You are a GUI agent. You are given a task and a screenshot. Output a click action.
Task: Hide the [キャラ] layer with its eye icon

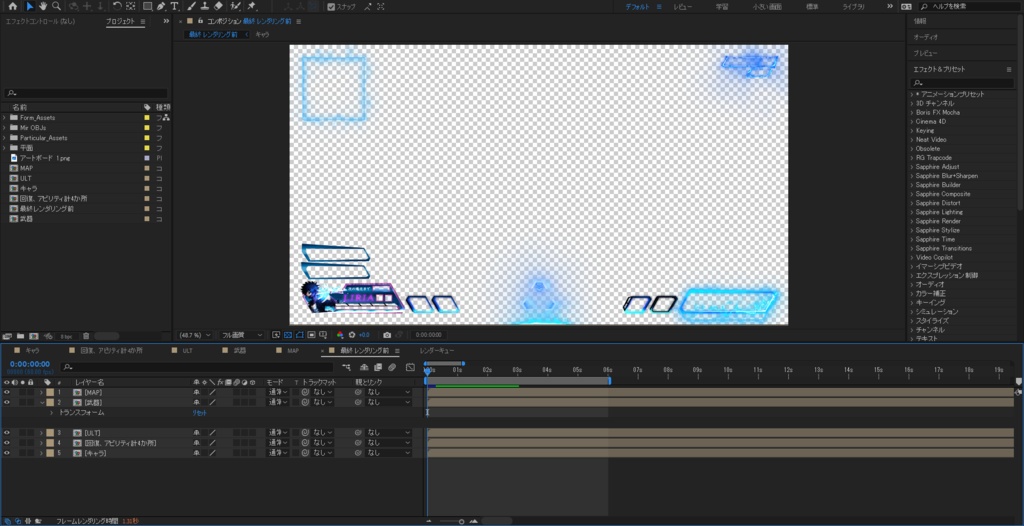[7, 453]
